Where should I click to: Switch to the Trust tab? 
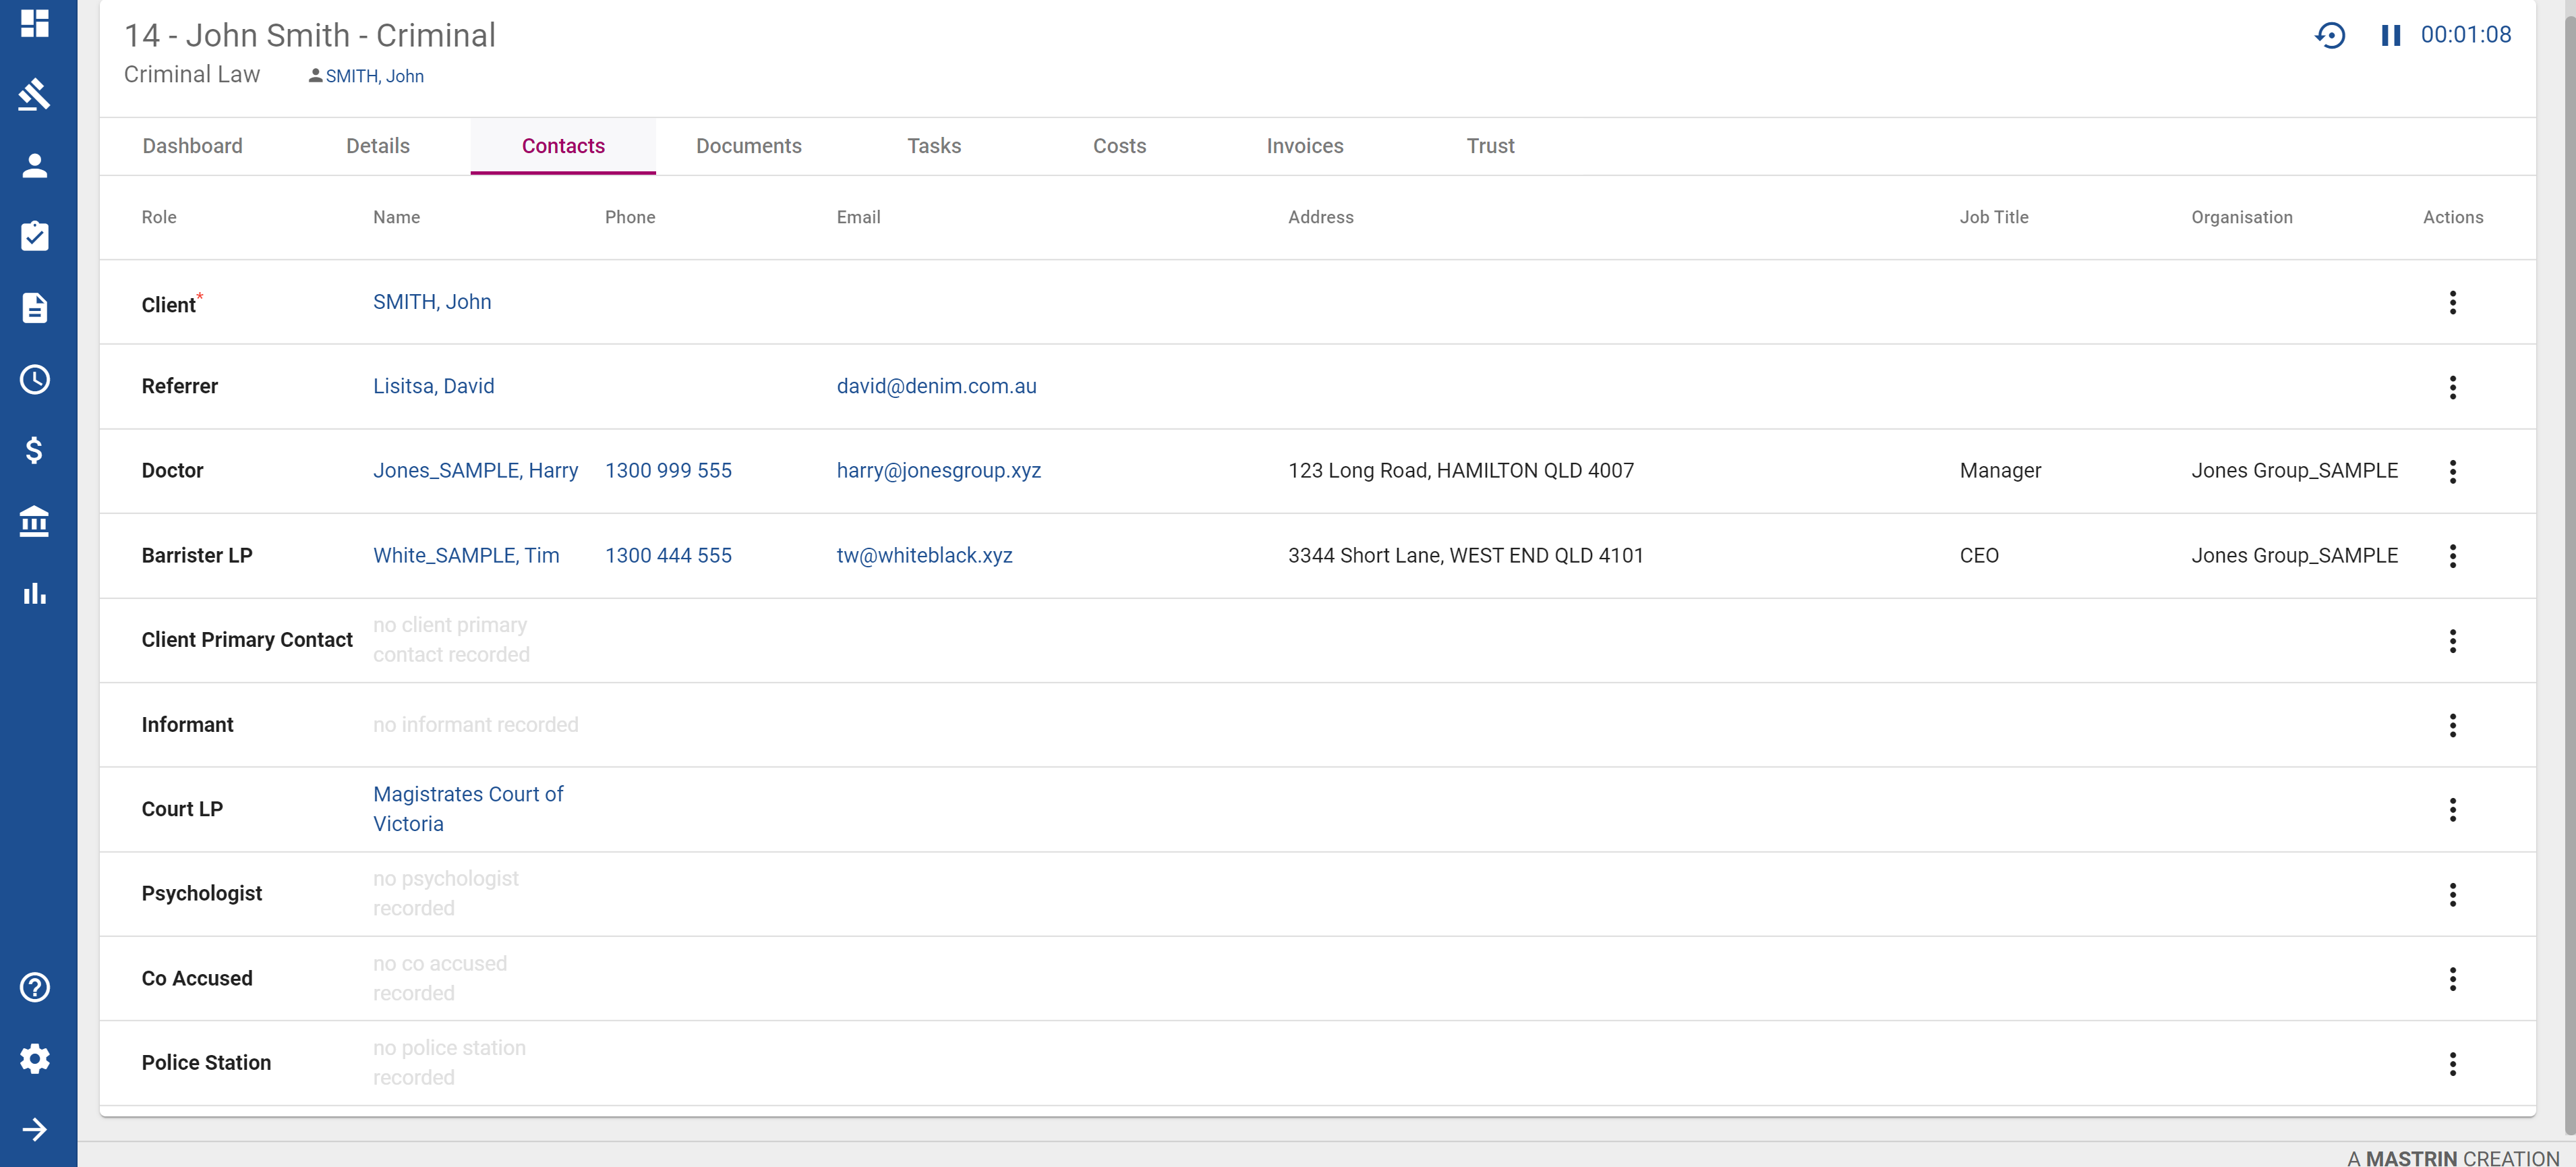coord(1490,146)
